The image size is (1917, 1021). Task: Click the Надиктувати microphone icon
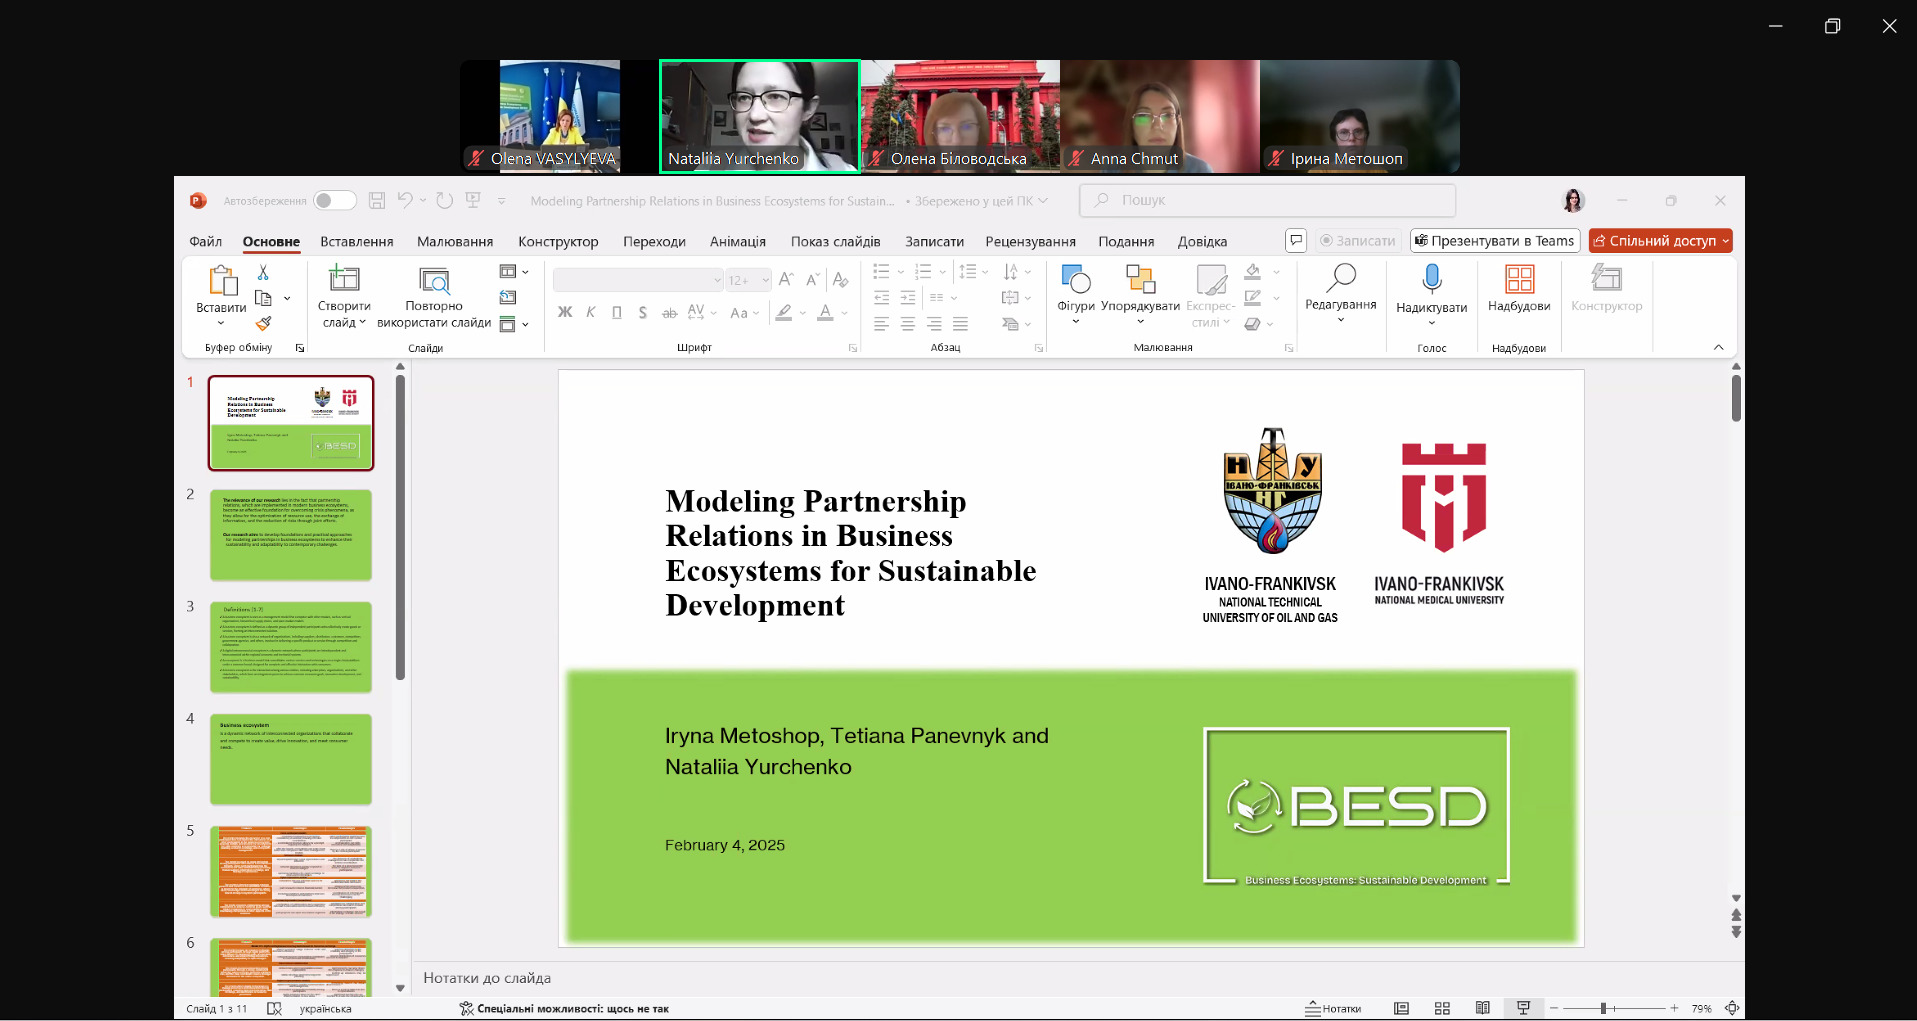point(1431,279)
